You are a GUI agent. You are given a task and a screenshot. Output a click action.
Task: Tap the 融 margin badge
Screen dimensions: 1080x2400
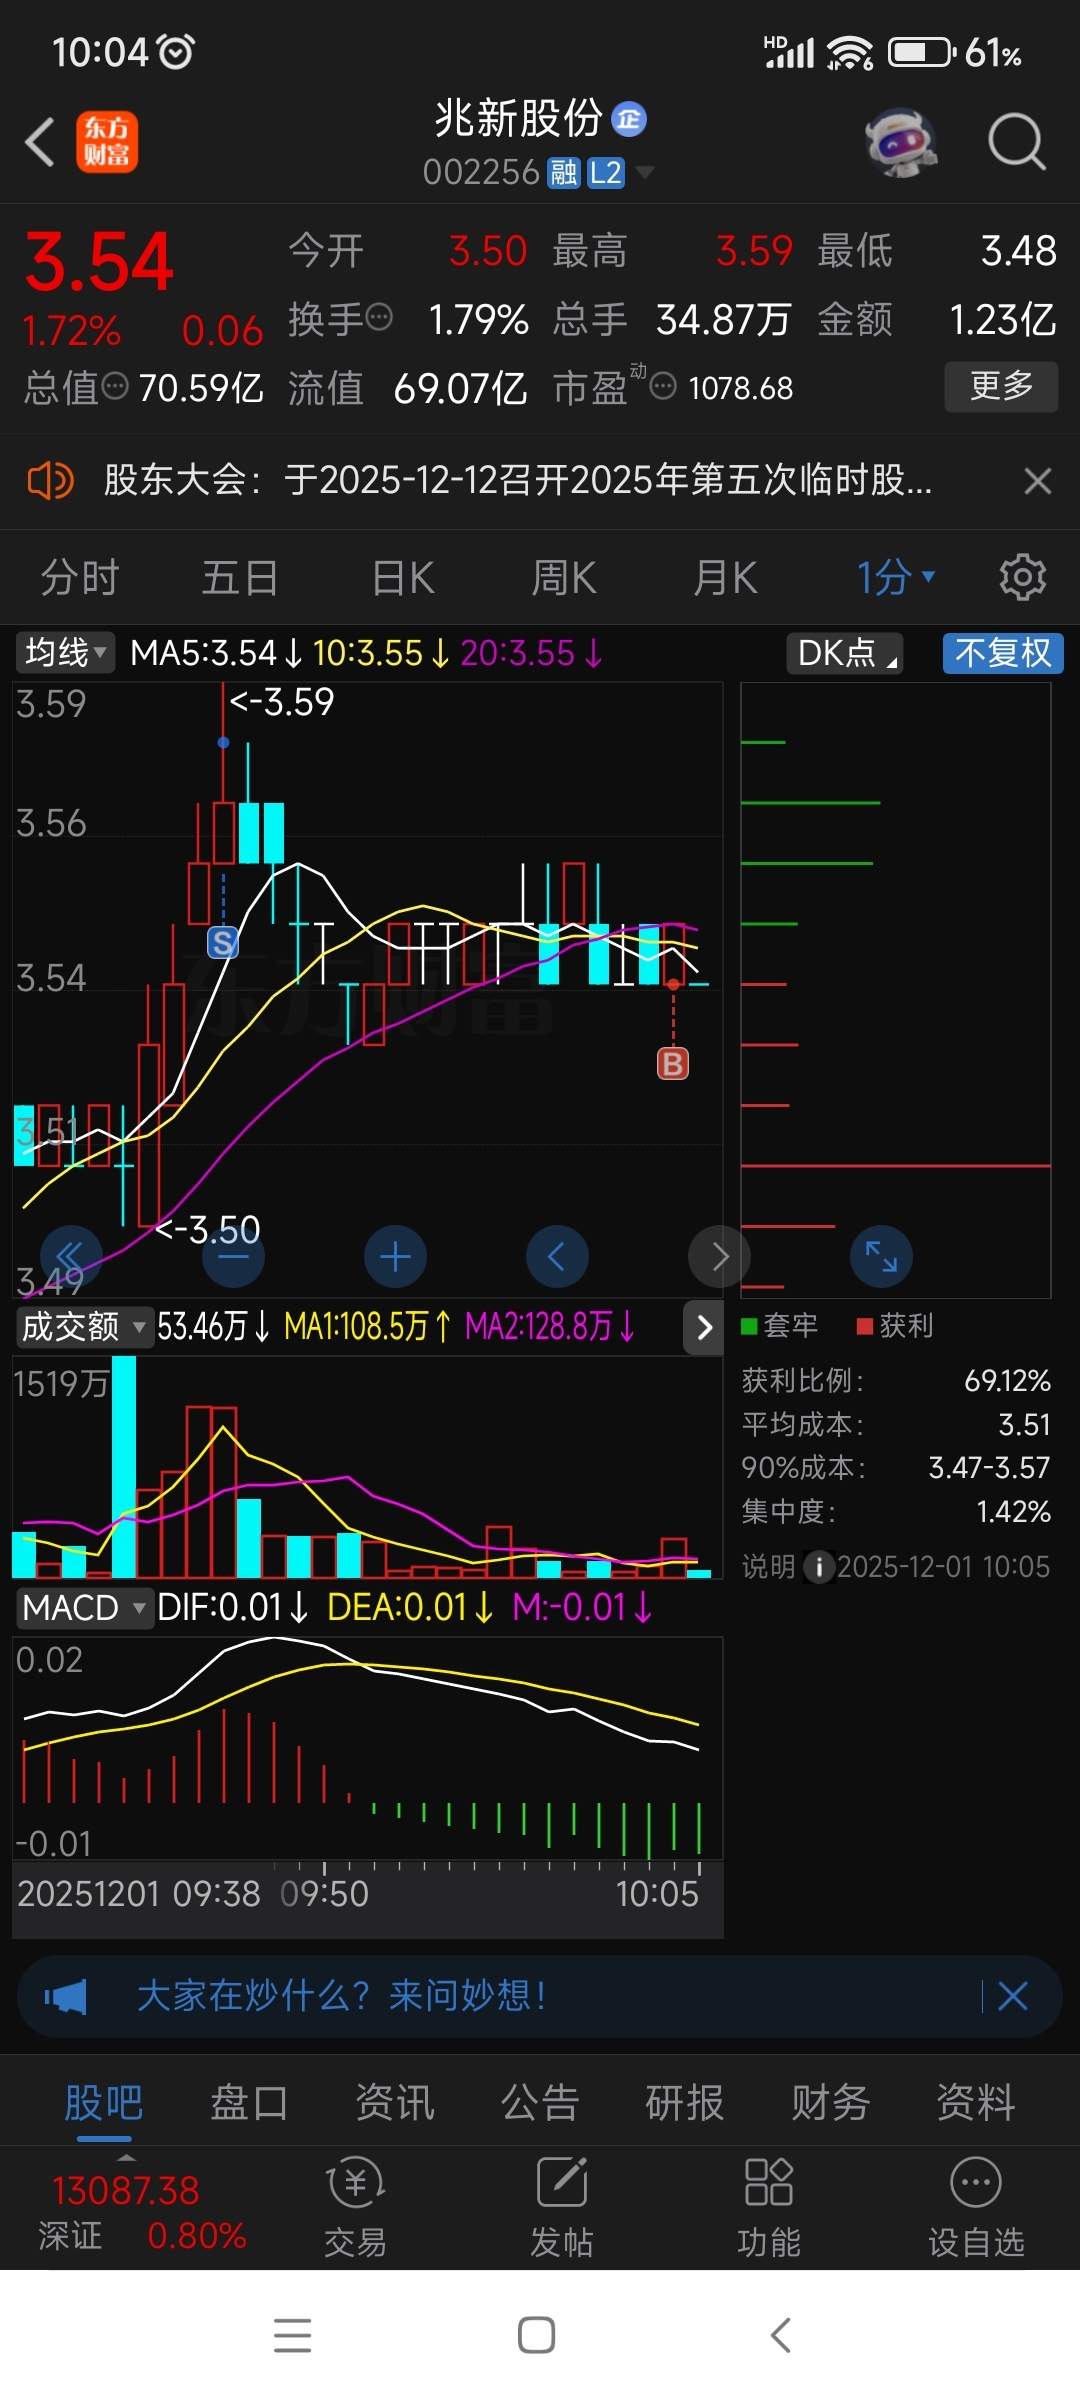point(564,173)
